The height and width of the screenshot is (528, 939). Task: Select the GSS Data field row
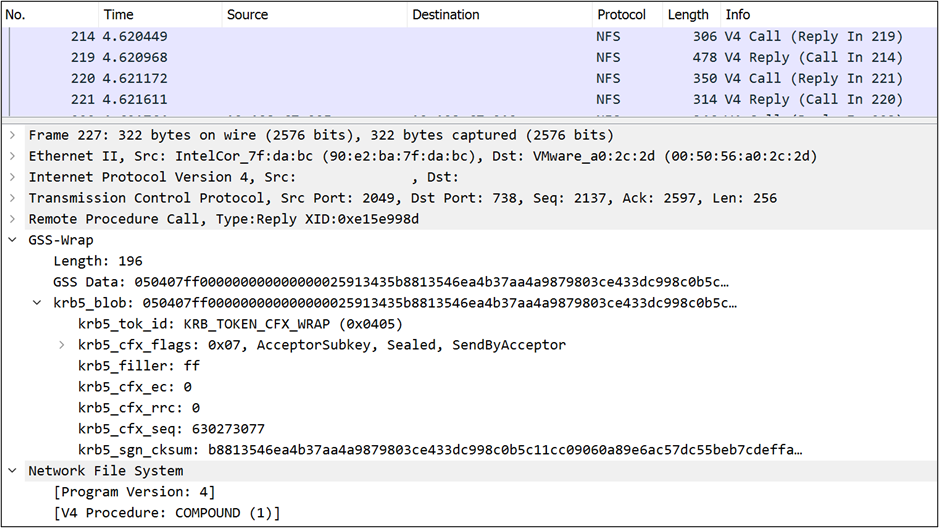(x=390, y=282)
